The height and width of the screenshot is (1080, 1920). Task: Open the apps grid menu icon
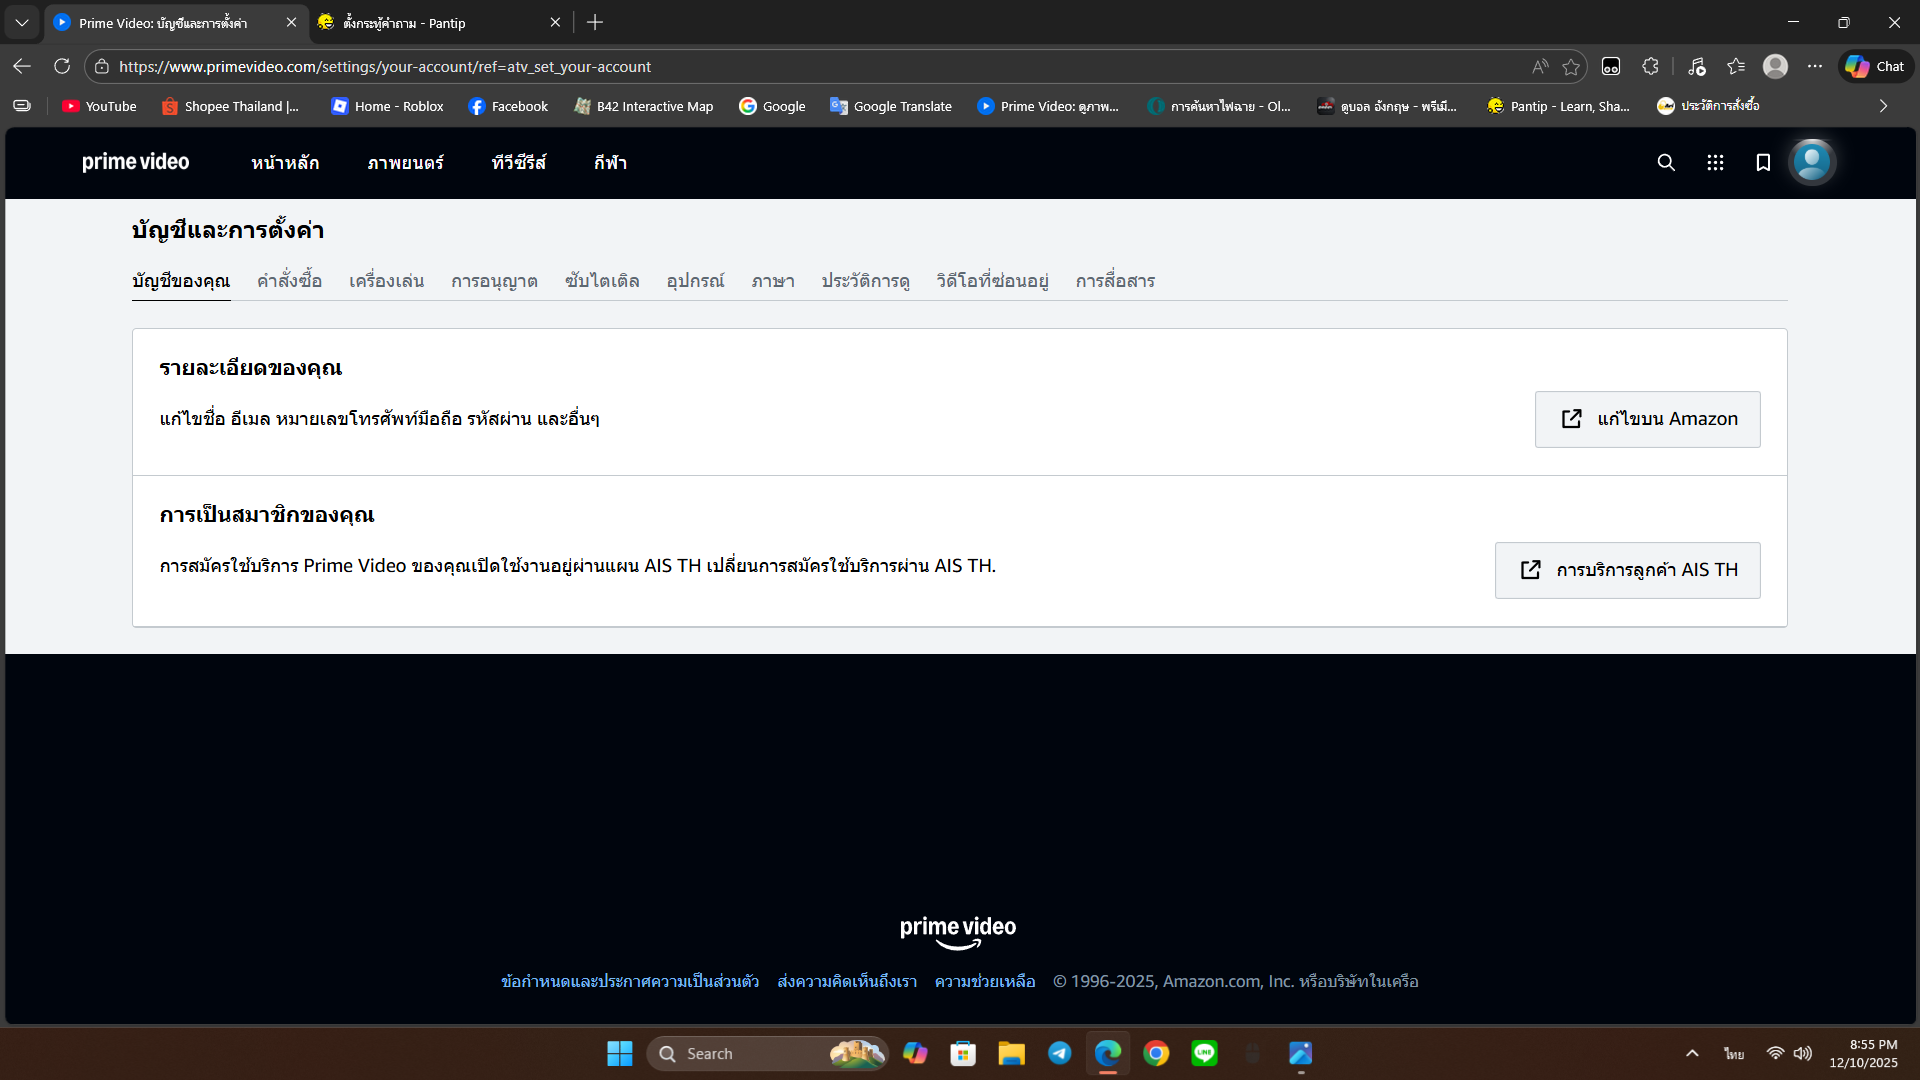pos(1715,163)
